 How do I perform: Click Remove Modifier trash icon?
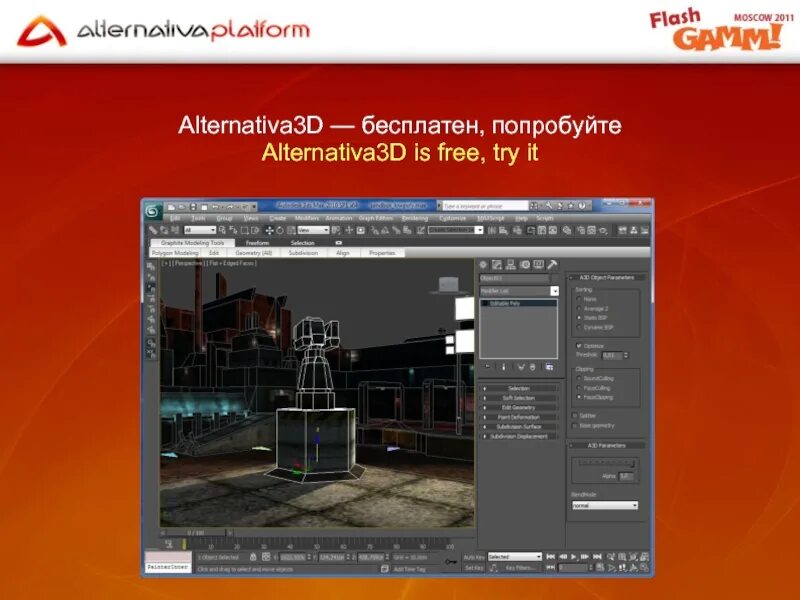point(533,367)
